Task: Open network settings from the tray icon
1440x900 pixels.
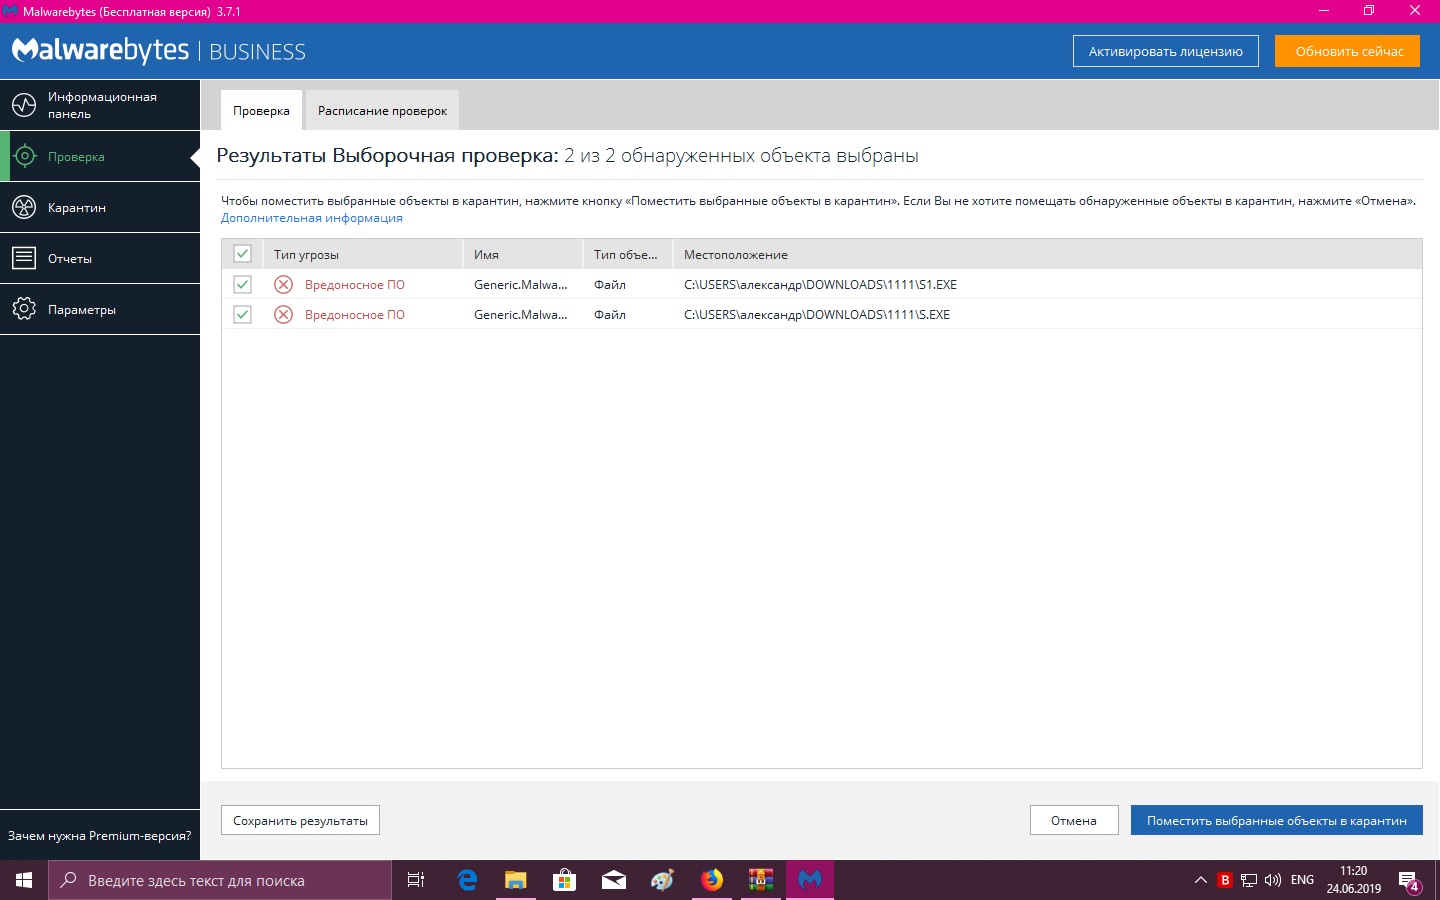Action: pyautogui.click(x=1249, y=880)
